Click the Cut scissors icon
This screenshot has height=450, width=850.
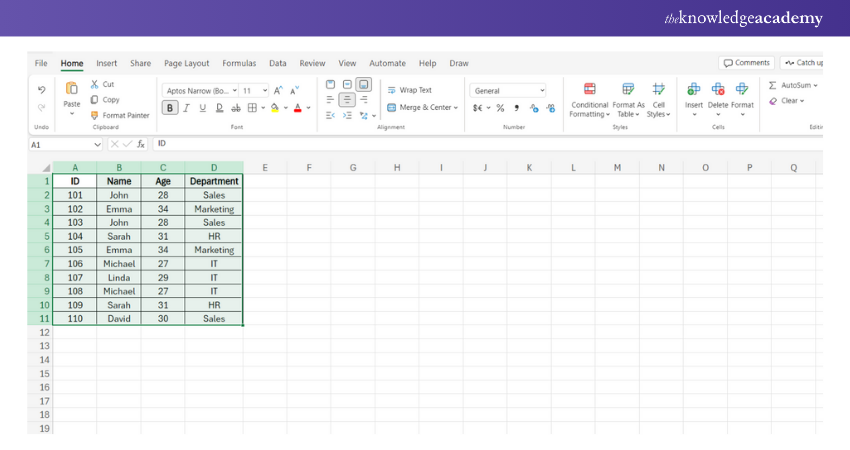click(x=95, y=85)
